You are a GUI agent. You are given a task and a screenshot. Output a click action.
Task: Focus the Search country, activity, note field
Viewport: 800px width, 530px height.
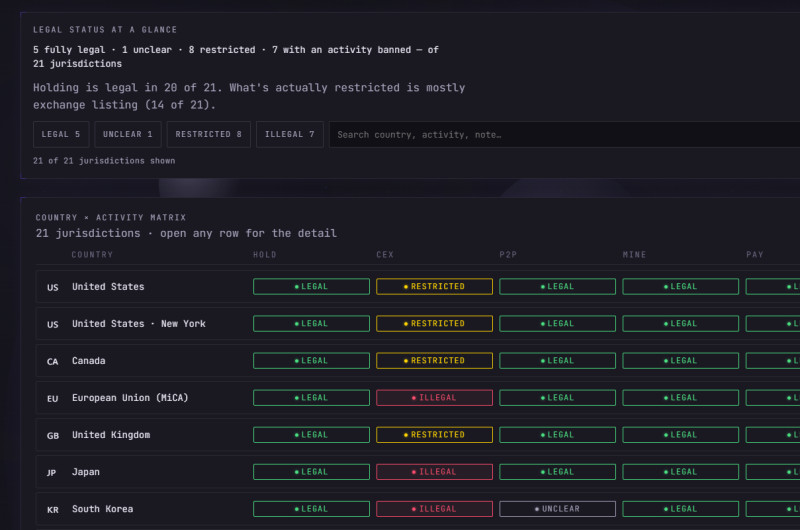[x=564, y=135]
